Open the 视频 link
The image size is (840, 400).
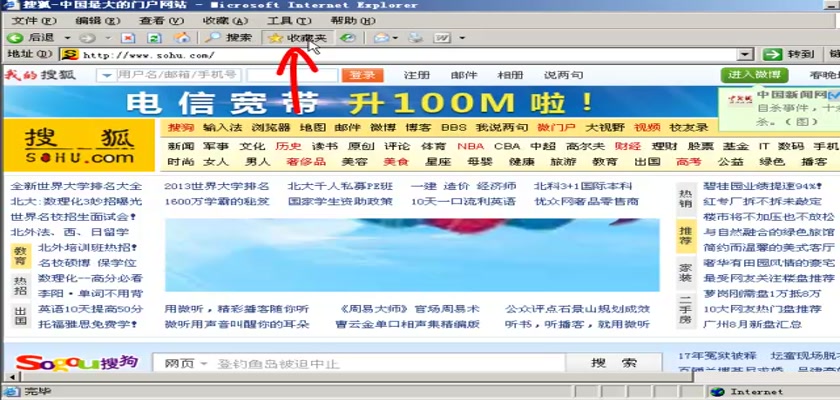(647, 127)
